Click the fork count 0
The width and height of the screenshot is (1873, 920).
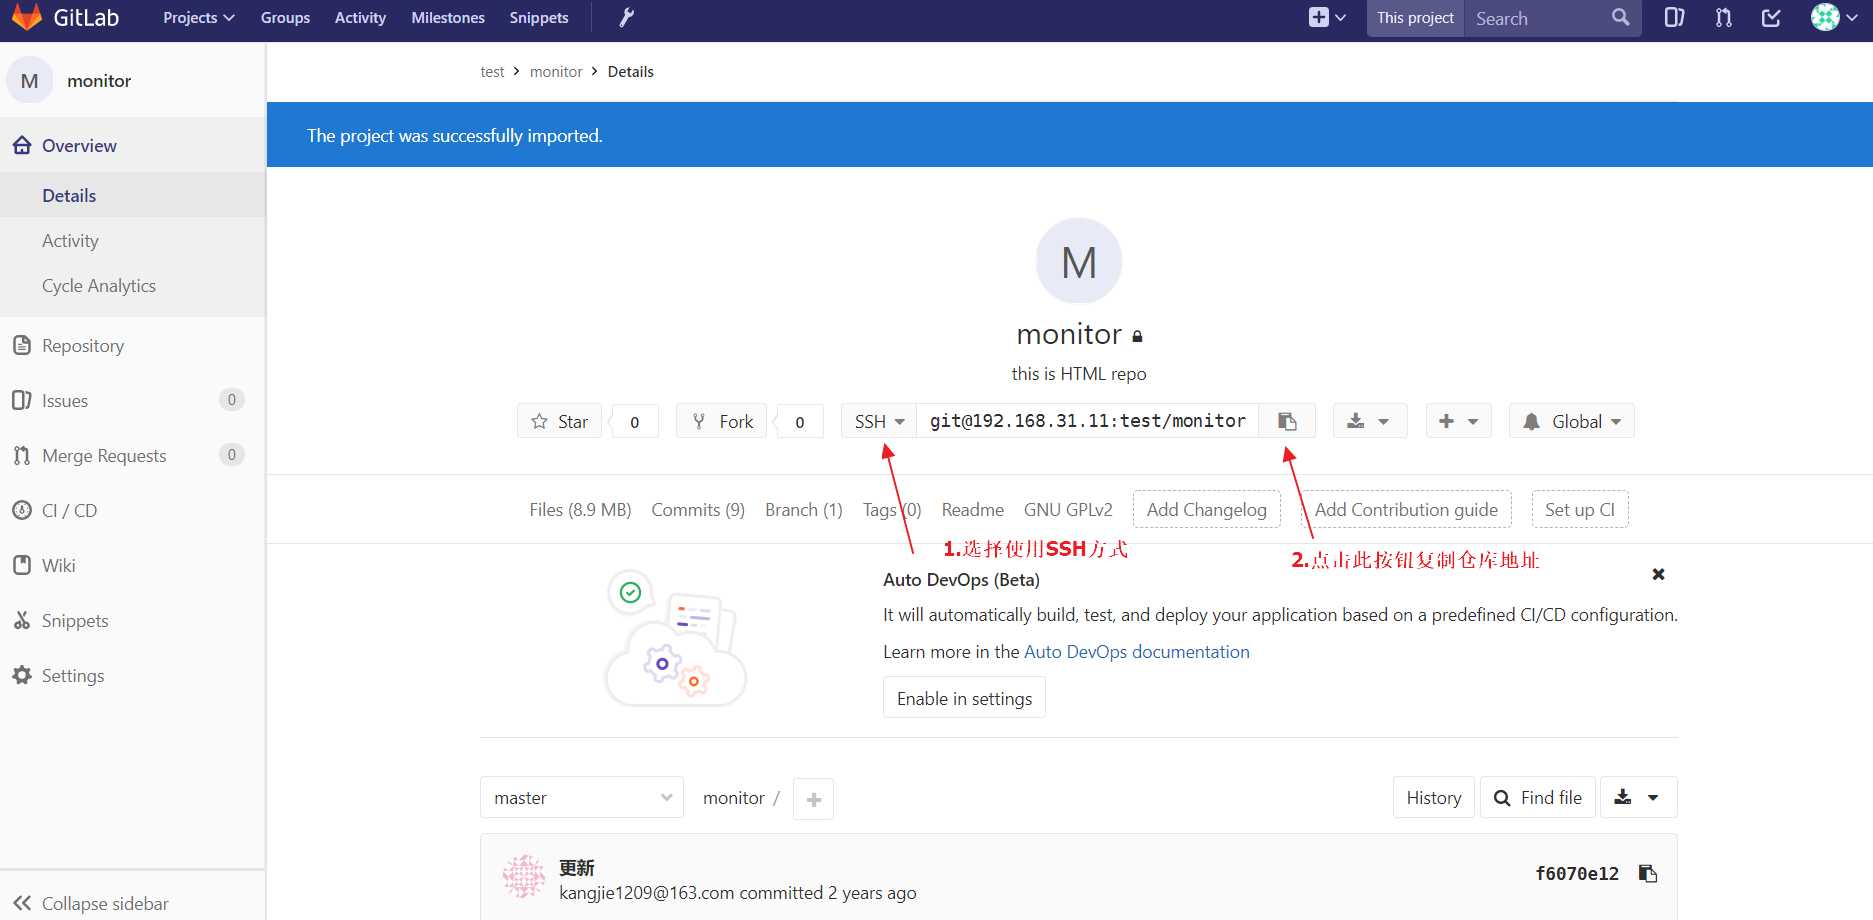(800, 422)
